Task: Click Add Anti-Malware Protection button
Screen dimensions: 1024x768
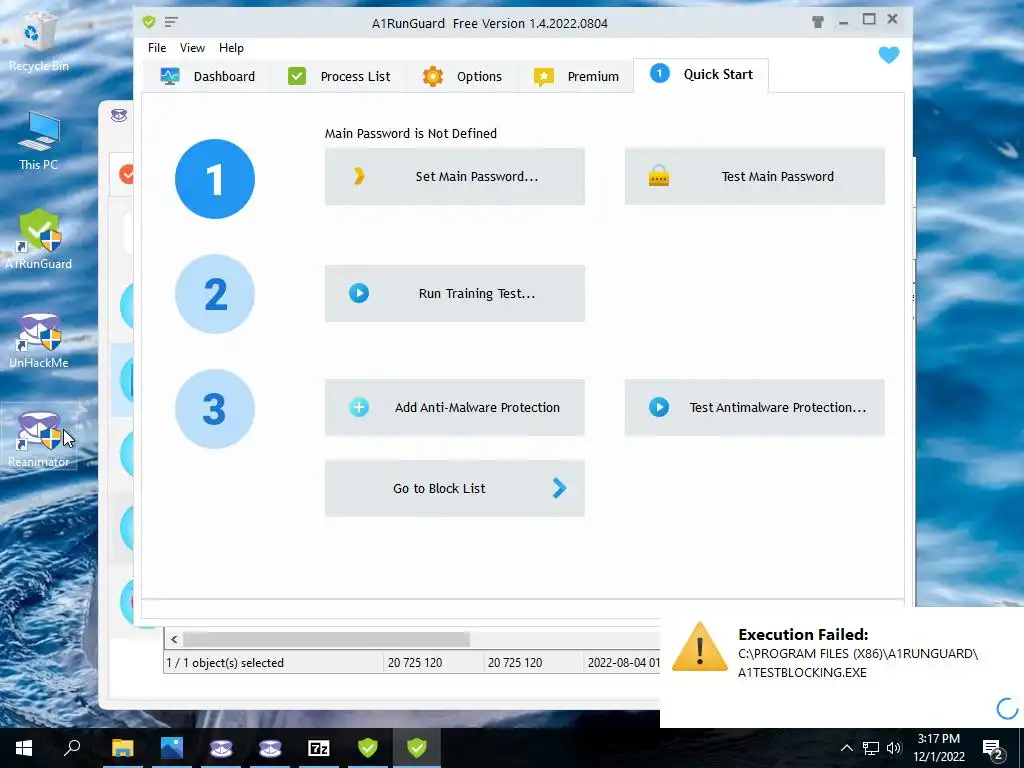Action: (x=455, y=408)
